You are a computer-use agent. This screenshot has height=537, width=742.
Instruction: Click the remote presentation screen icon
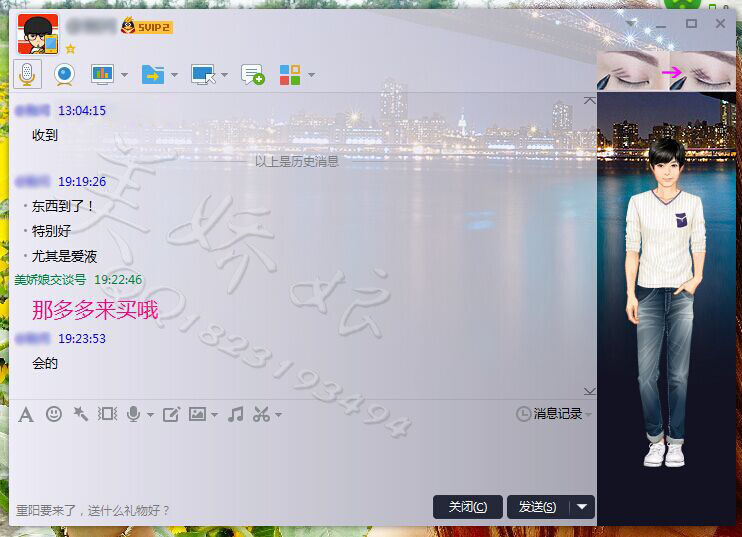(102, 74)
